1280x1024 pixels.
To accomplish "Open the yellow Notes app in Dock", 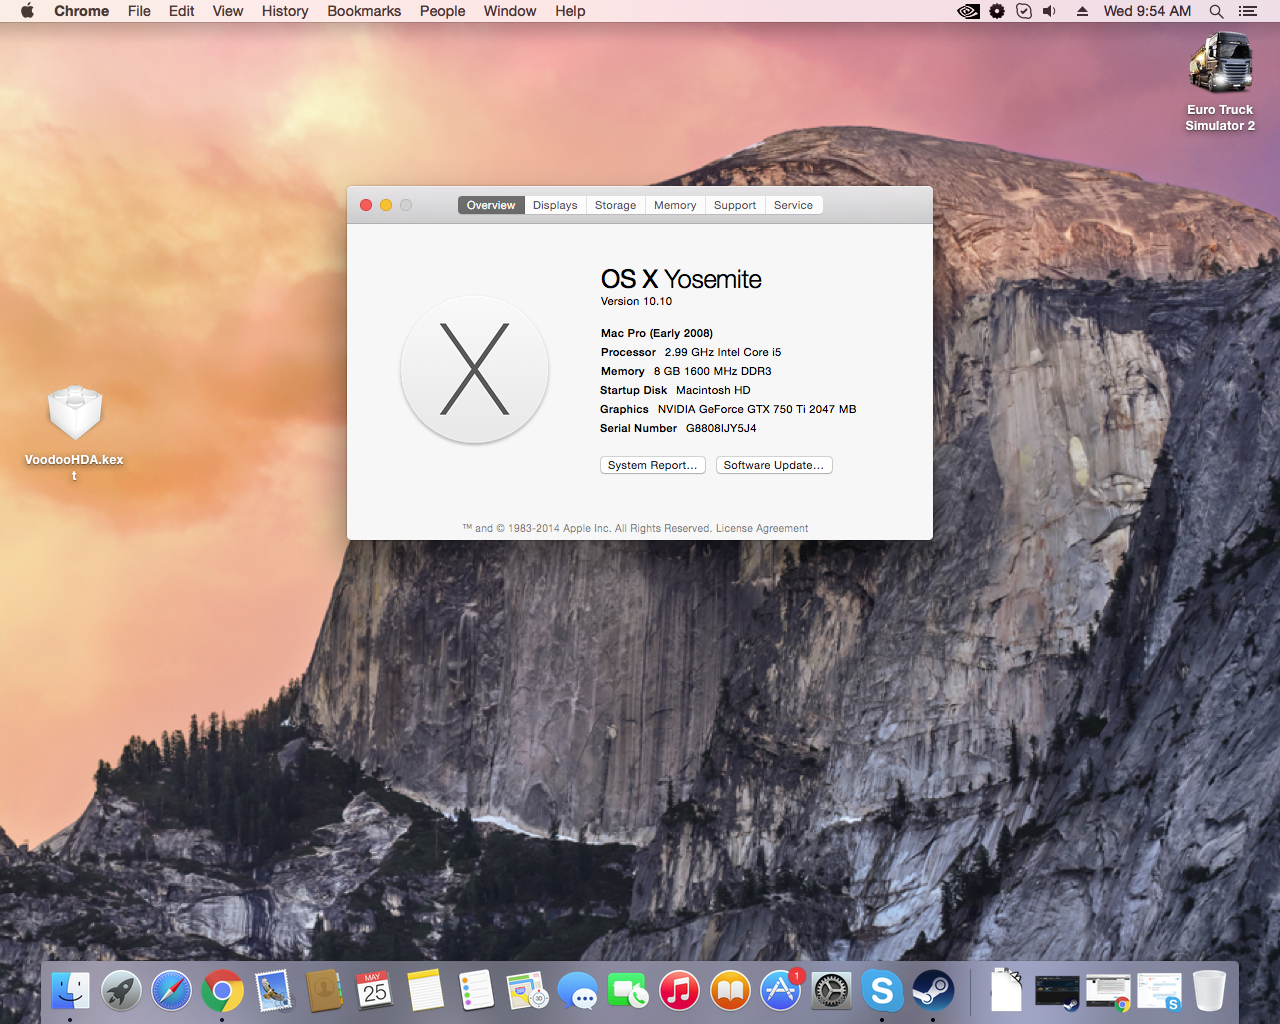I will click(425, 991).
